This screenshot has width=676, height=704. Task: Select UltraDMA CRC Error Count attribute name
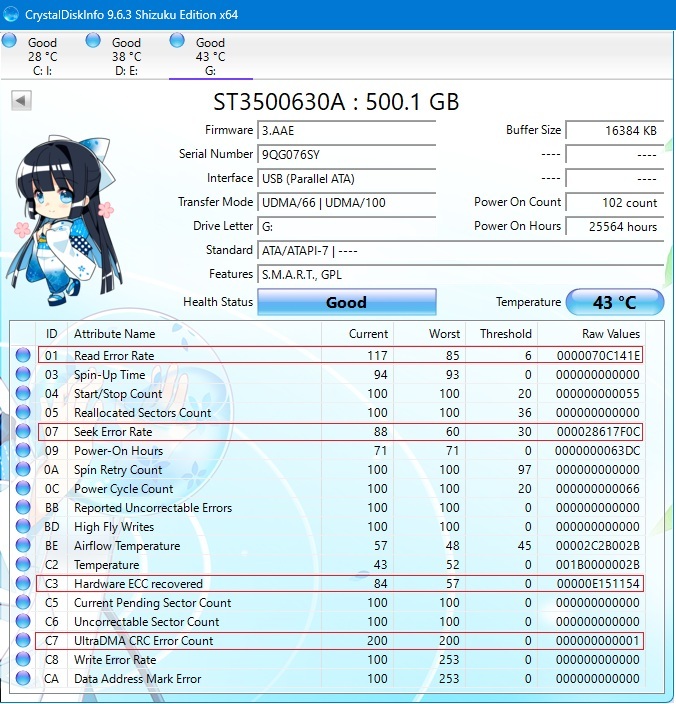144,641
